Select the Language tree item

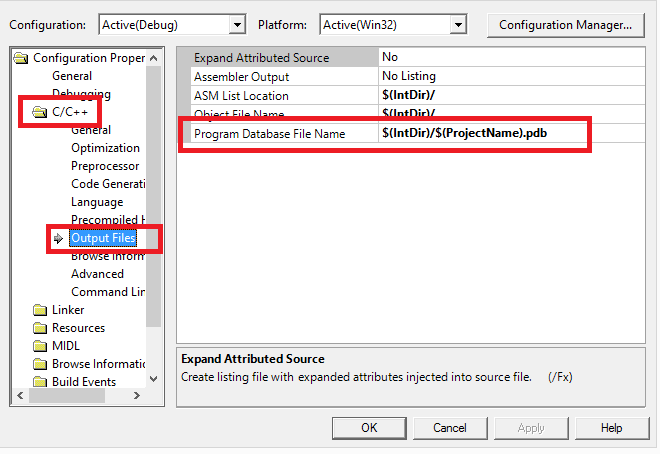pos(97,202)
